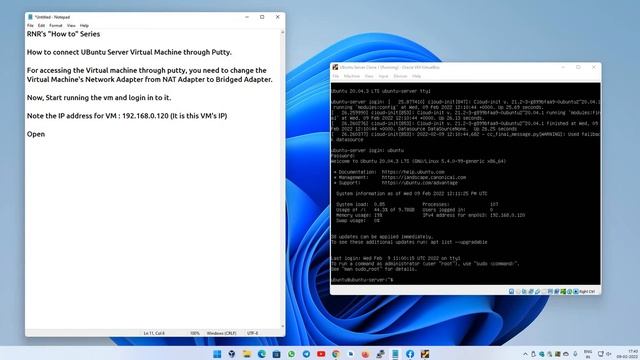Open VirtualBox's Devices menu
The width and height of the screenshot is (640, 360).
click(400, 76)
